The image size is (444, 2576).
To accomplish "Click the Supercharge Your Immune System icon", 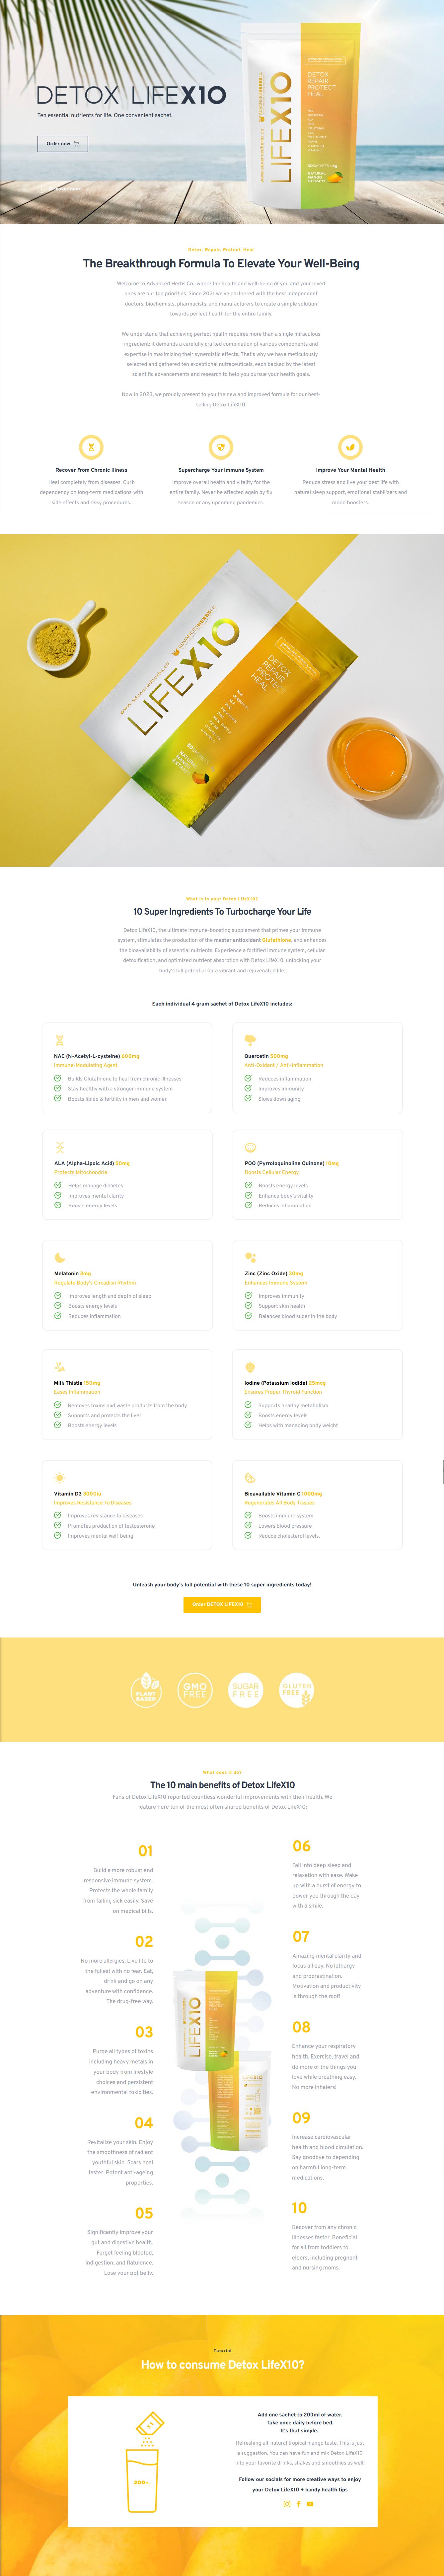I will click(221, 447).
